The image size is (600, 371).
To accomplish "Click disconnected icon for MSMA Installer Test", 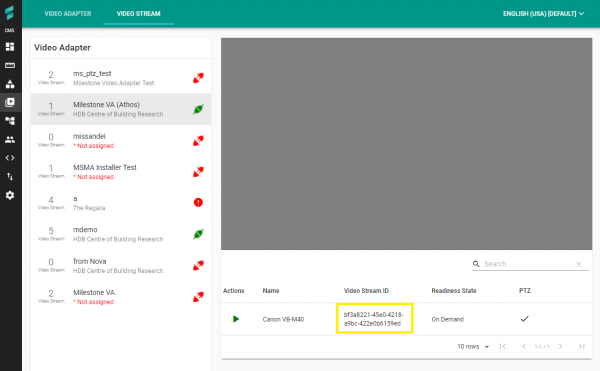I will pyautogui.click(x=198, y=172).
